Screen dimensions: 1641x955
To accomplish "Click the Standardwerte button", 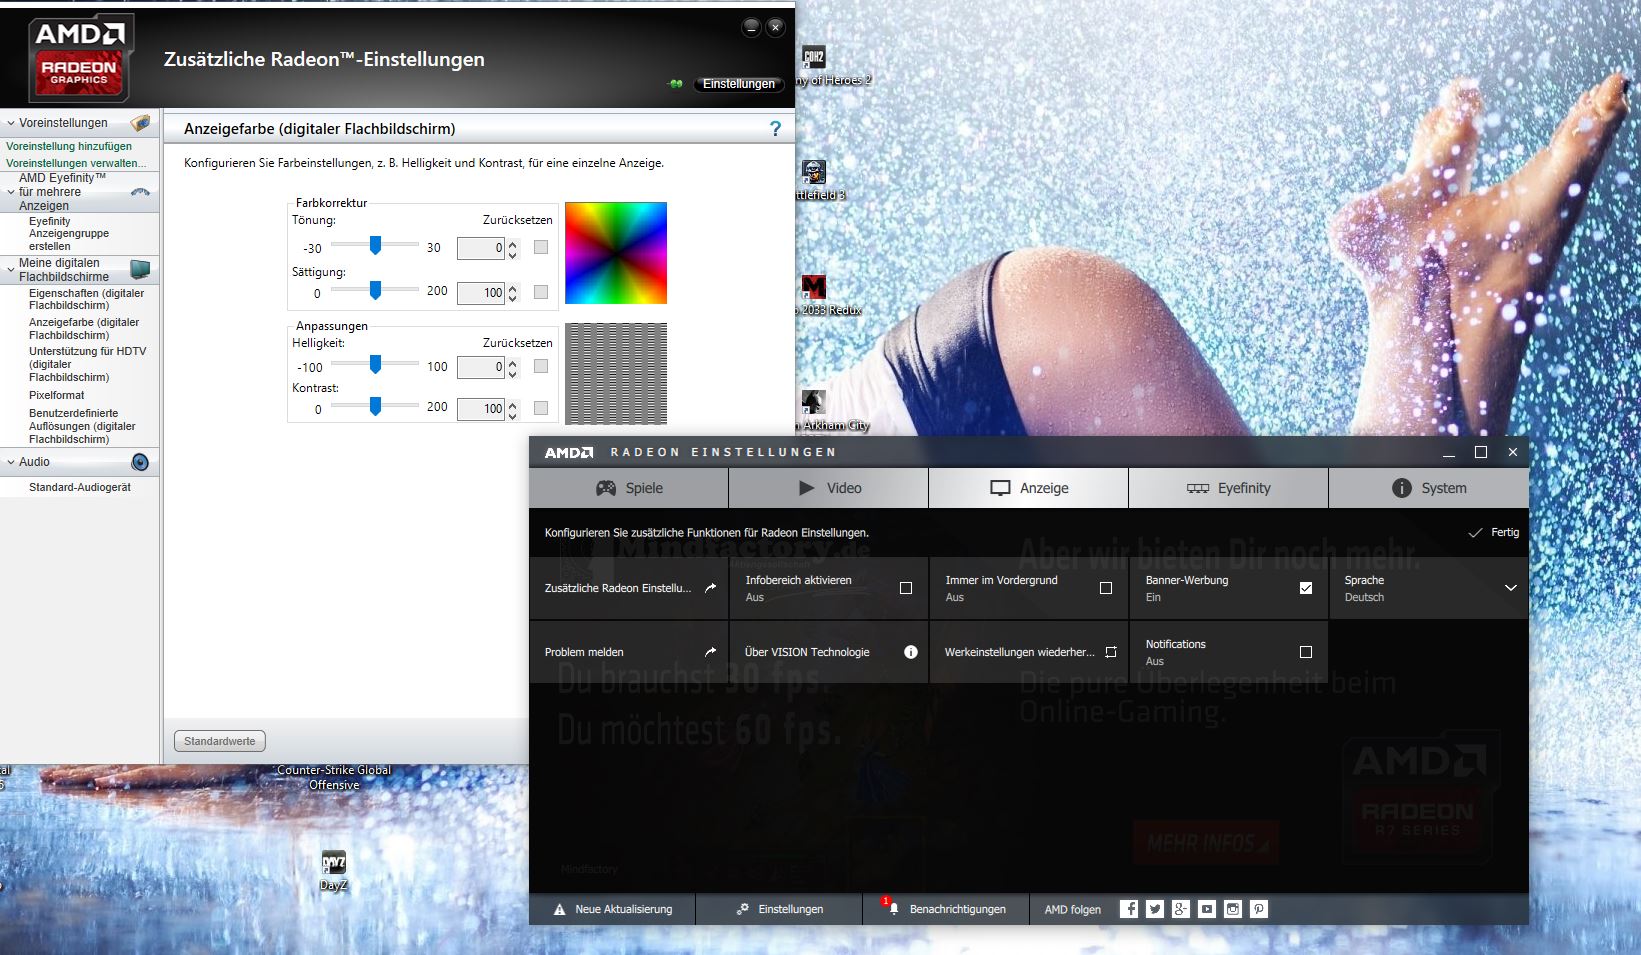I will pos(220,741).
